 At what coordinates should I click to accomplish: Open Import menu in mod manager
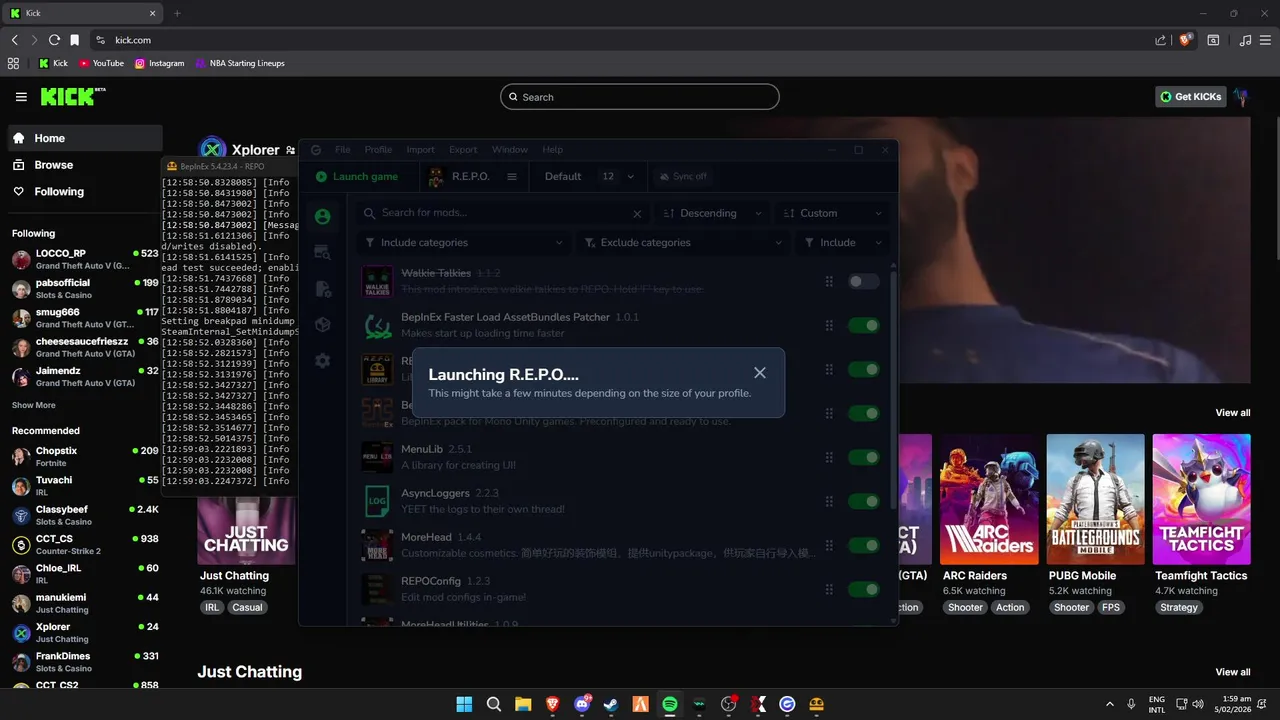(x=420, y=150)
